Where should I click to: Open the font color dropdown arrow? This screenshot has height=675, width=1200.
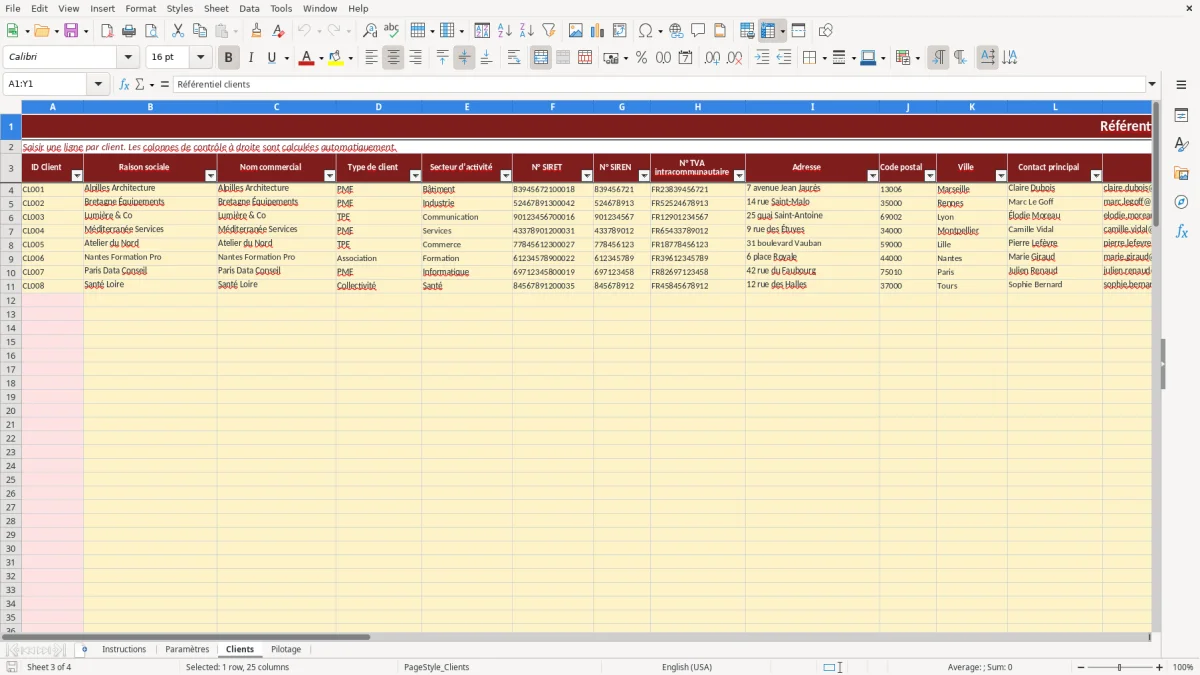tap(320, 58)
